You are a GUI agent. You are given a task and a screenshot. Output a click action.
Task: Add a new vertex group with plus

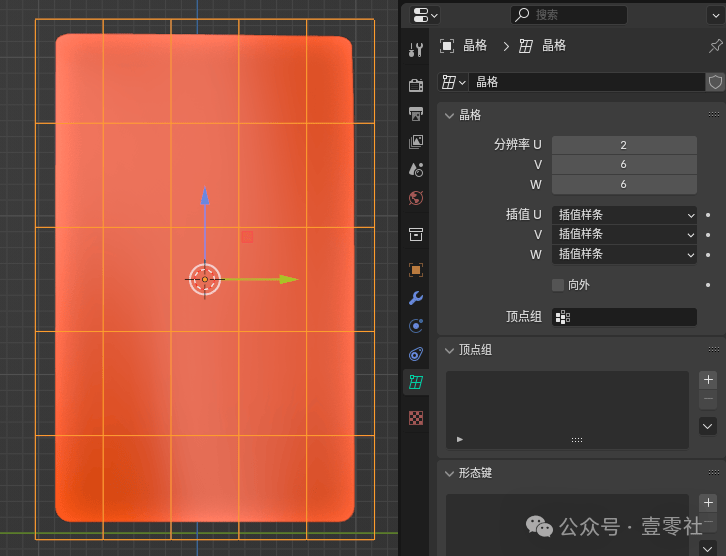point(708,380)
